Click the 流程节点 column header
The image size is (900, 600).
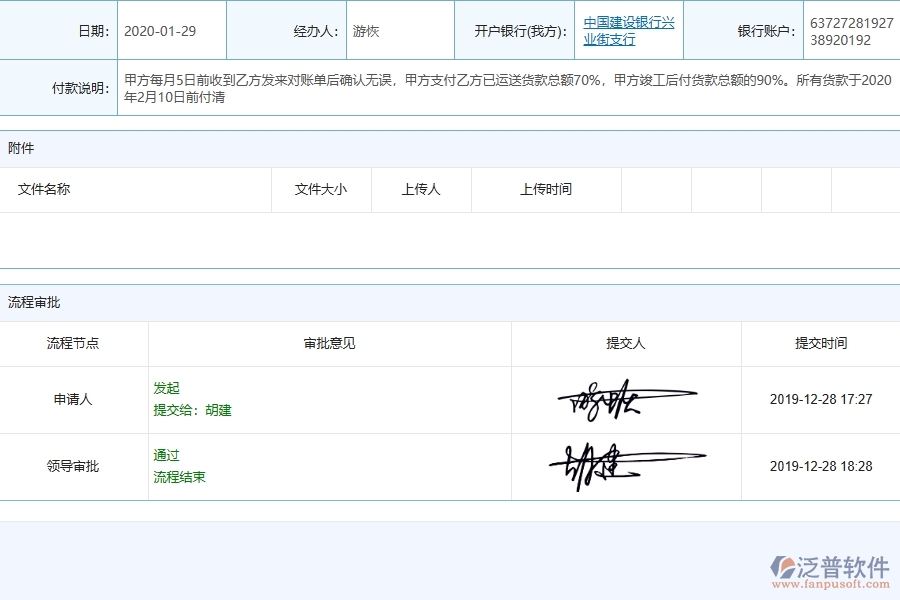[73, 343]
